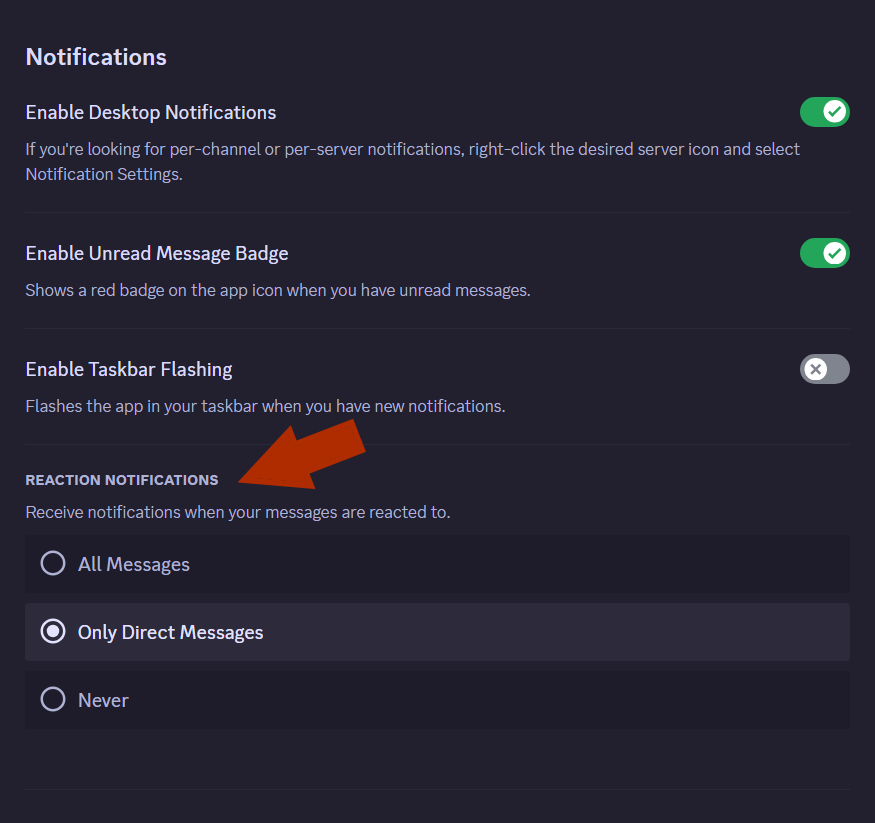Click the checkmark icon on Unread Message Badge switch
The image size is (875, 823).
[x=834, y=253]
